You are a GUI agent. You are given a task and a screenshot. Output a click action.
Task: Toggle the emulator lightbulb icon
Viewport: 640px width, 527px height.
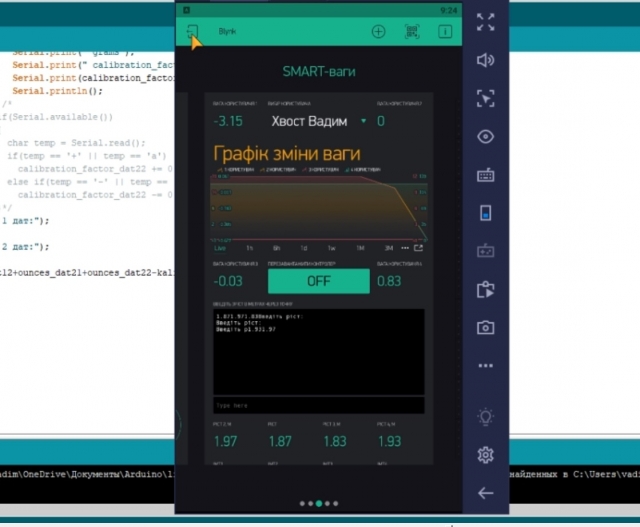point(485,415)
